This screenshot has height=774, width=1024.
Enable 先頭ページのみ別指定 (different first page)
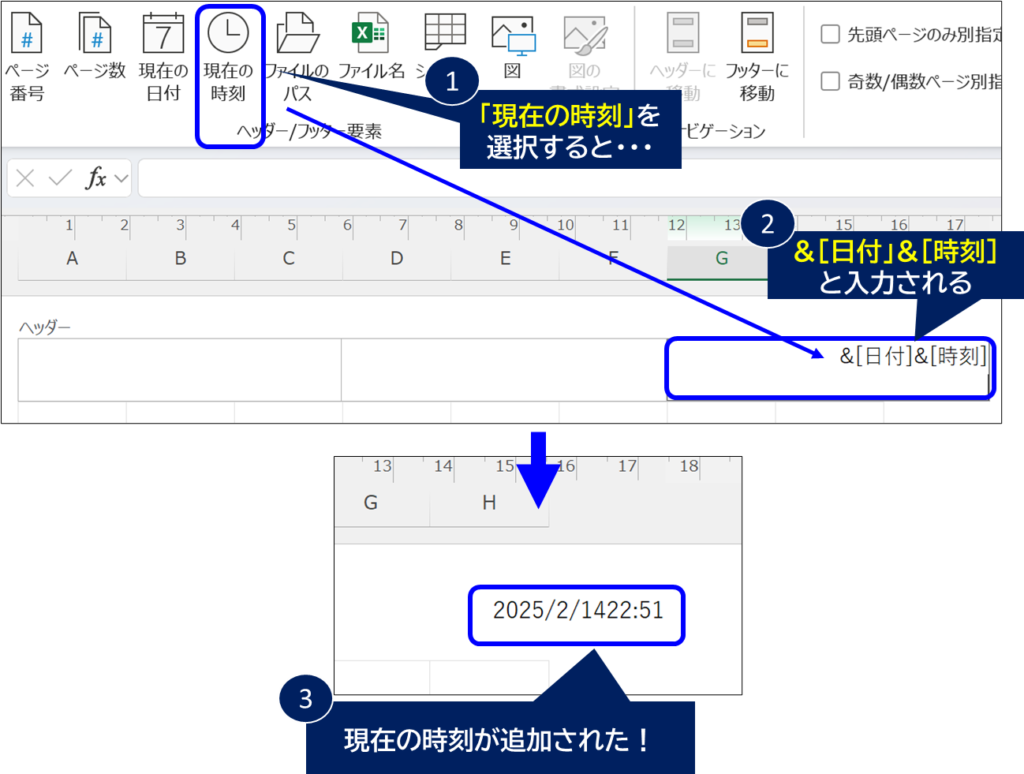[x=831, y=33]
